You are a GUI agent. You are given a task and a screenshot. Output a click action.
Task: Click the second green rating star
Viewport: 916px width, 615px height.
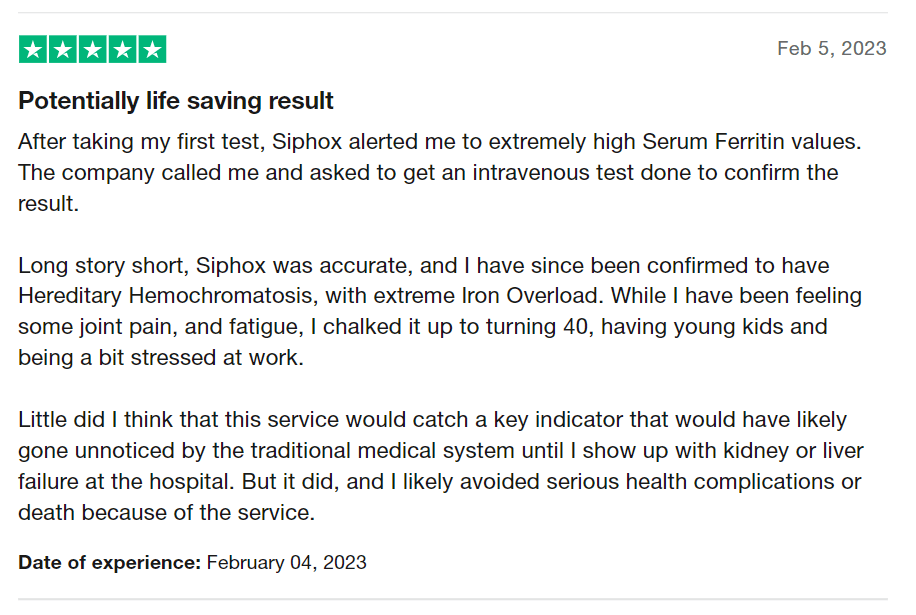pos(63,49)
